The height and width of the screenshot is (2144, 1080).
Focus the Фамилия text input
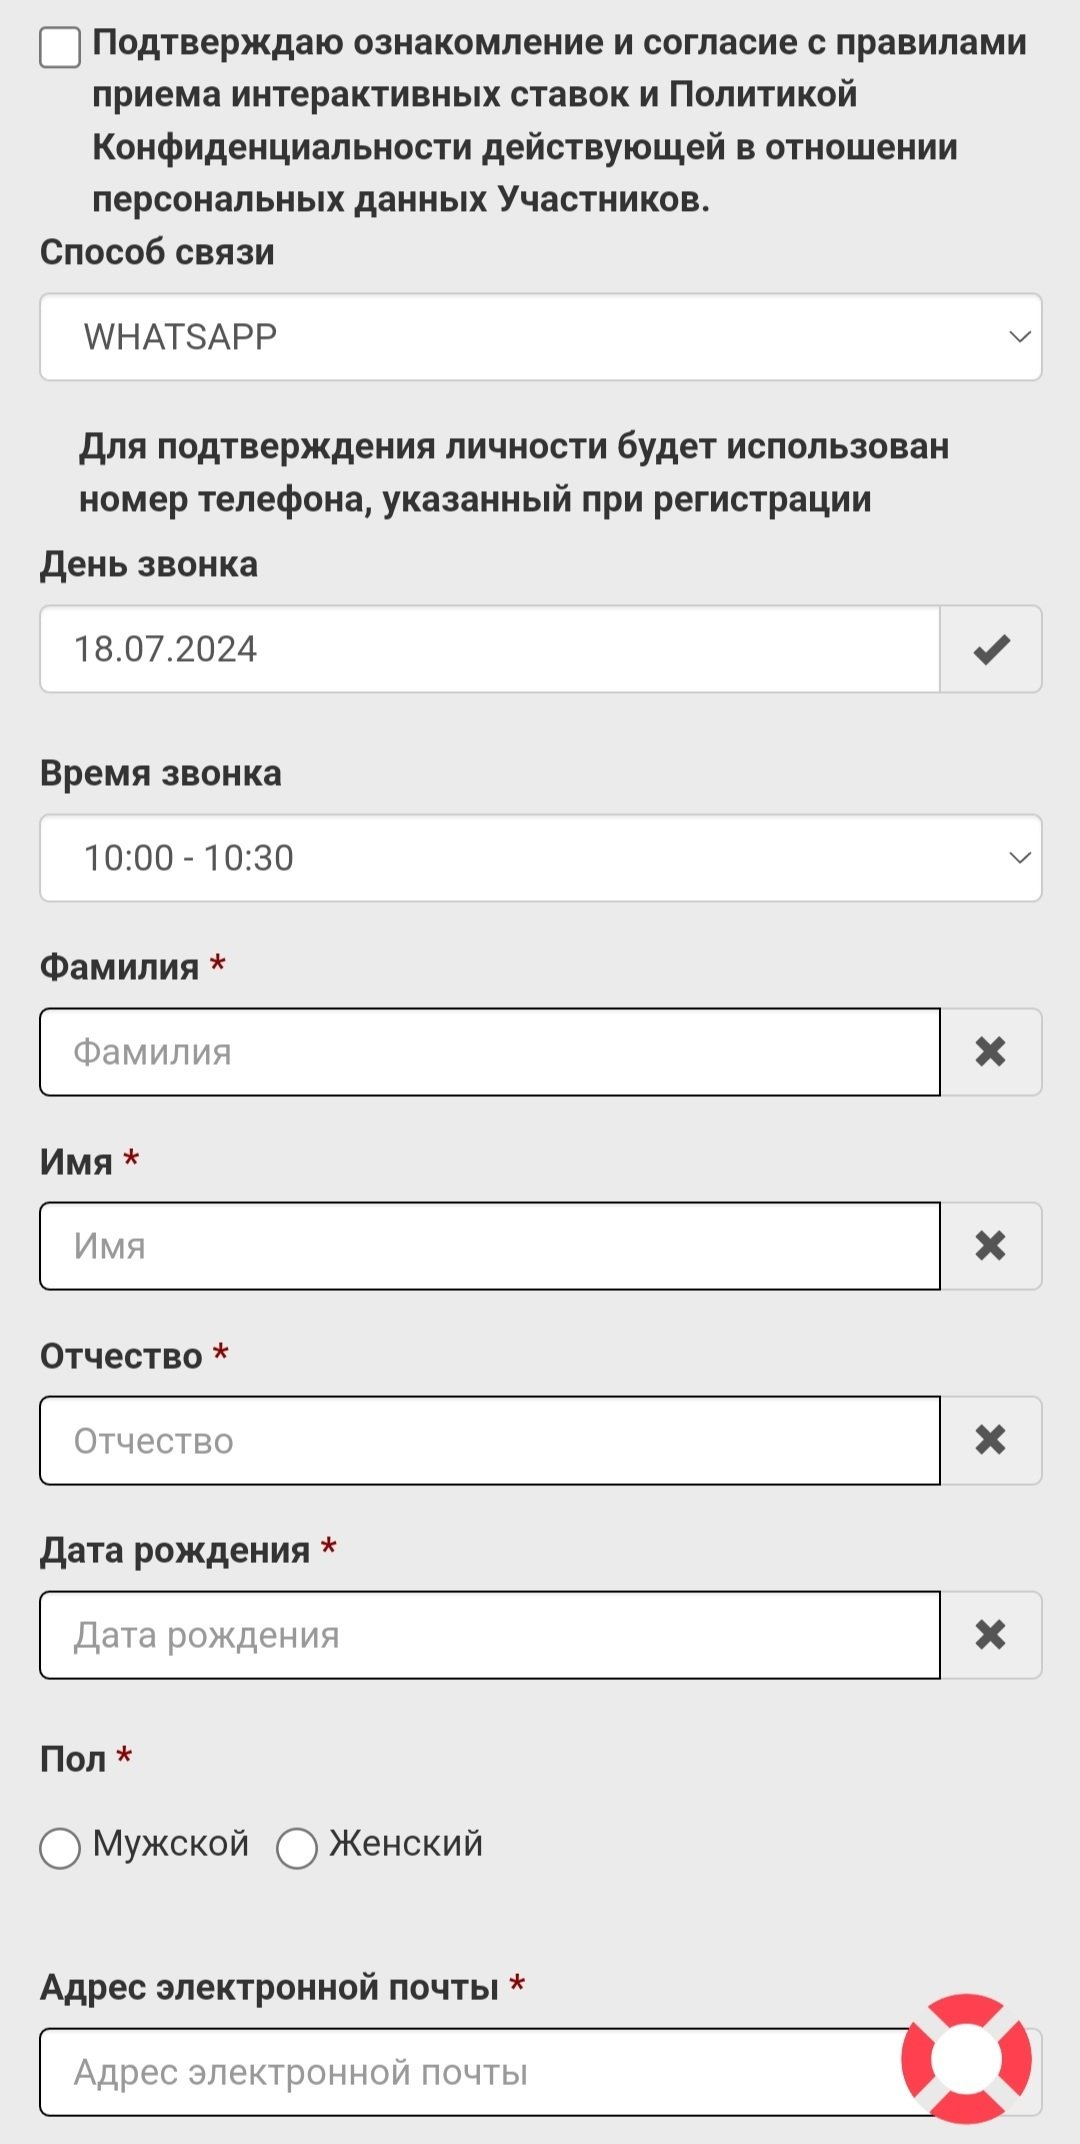490,1052
